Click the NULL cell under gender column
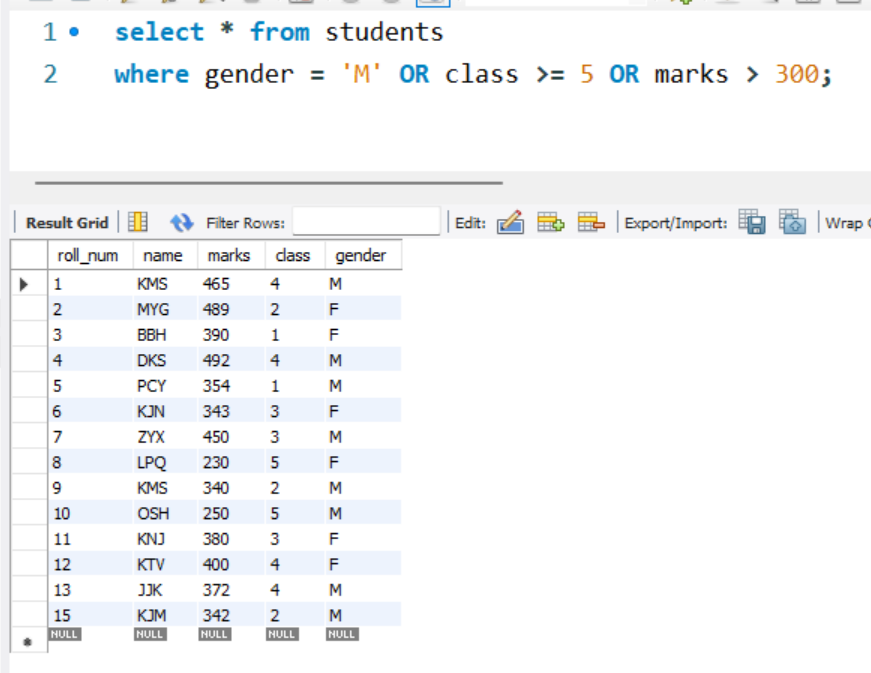This screenshot has height=673, width=871. point(342,634)
